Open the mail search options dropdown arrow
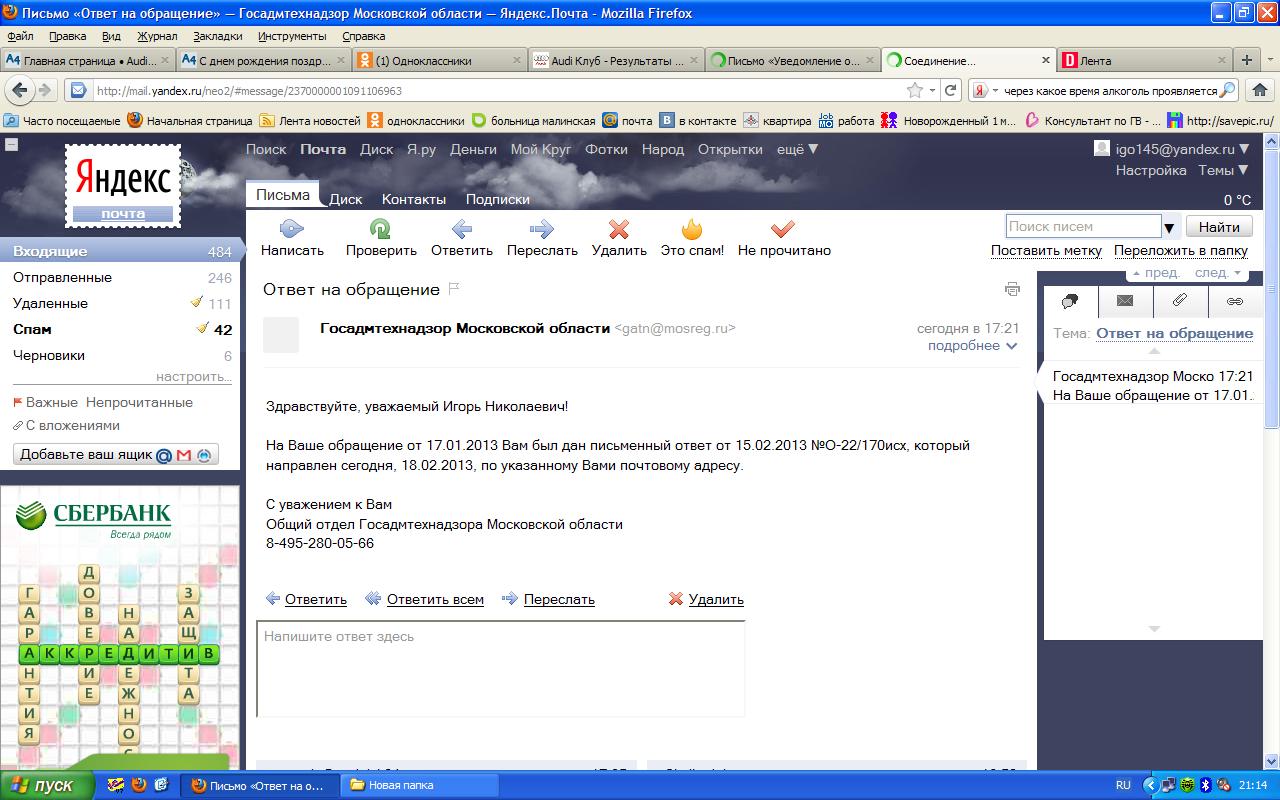 pos(1168,227)
